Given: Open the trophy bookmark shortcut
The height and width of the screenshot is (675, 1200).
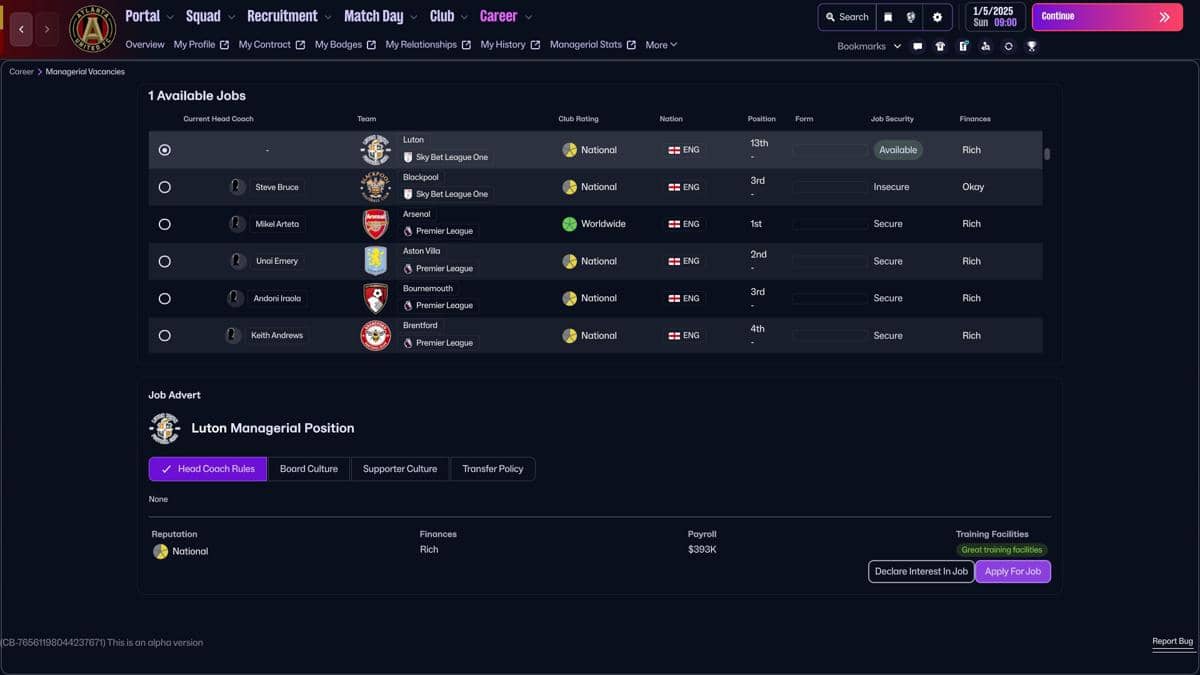Looking at the screenshot, I should point(1031,46).
